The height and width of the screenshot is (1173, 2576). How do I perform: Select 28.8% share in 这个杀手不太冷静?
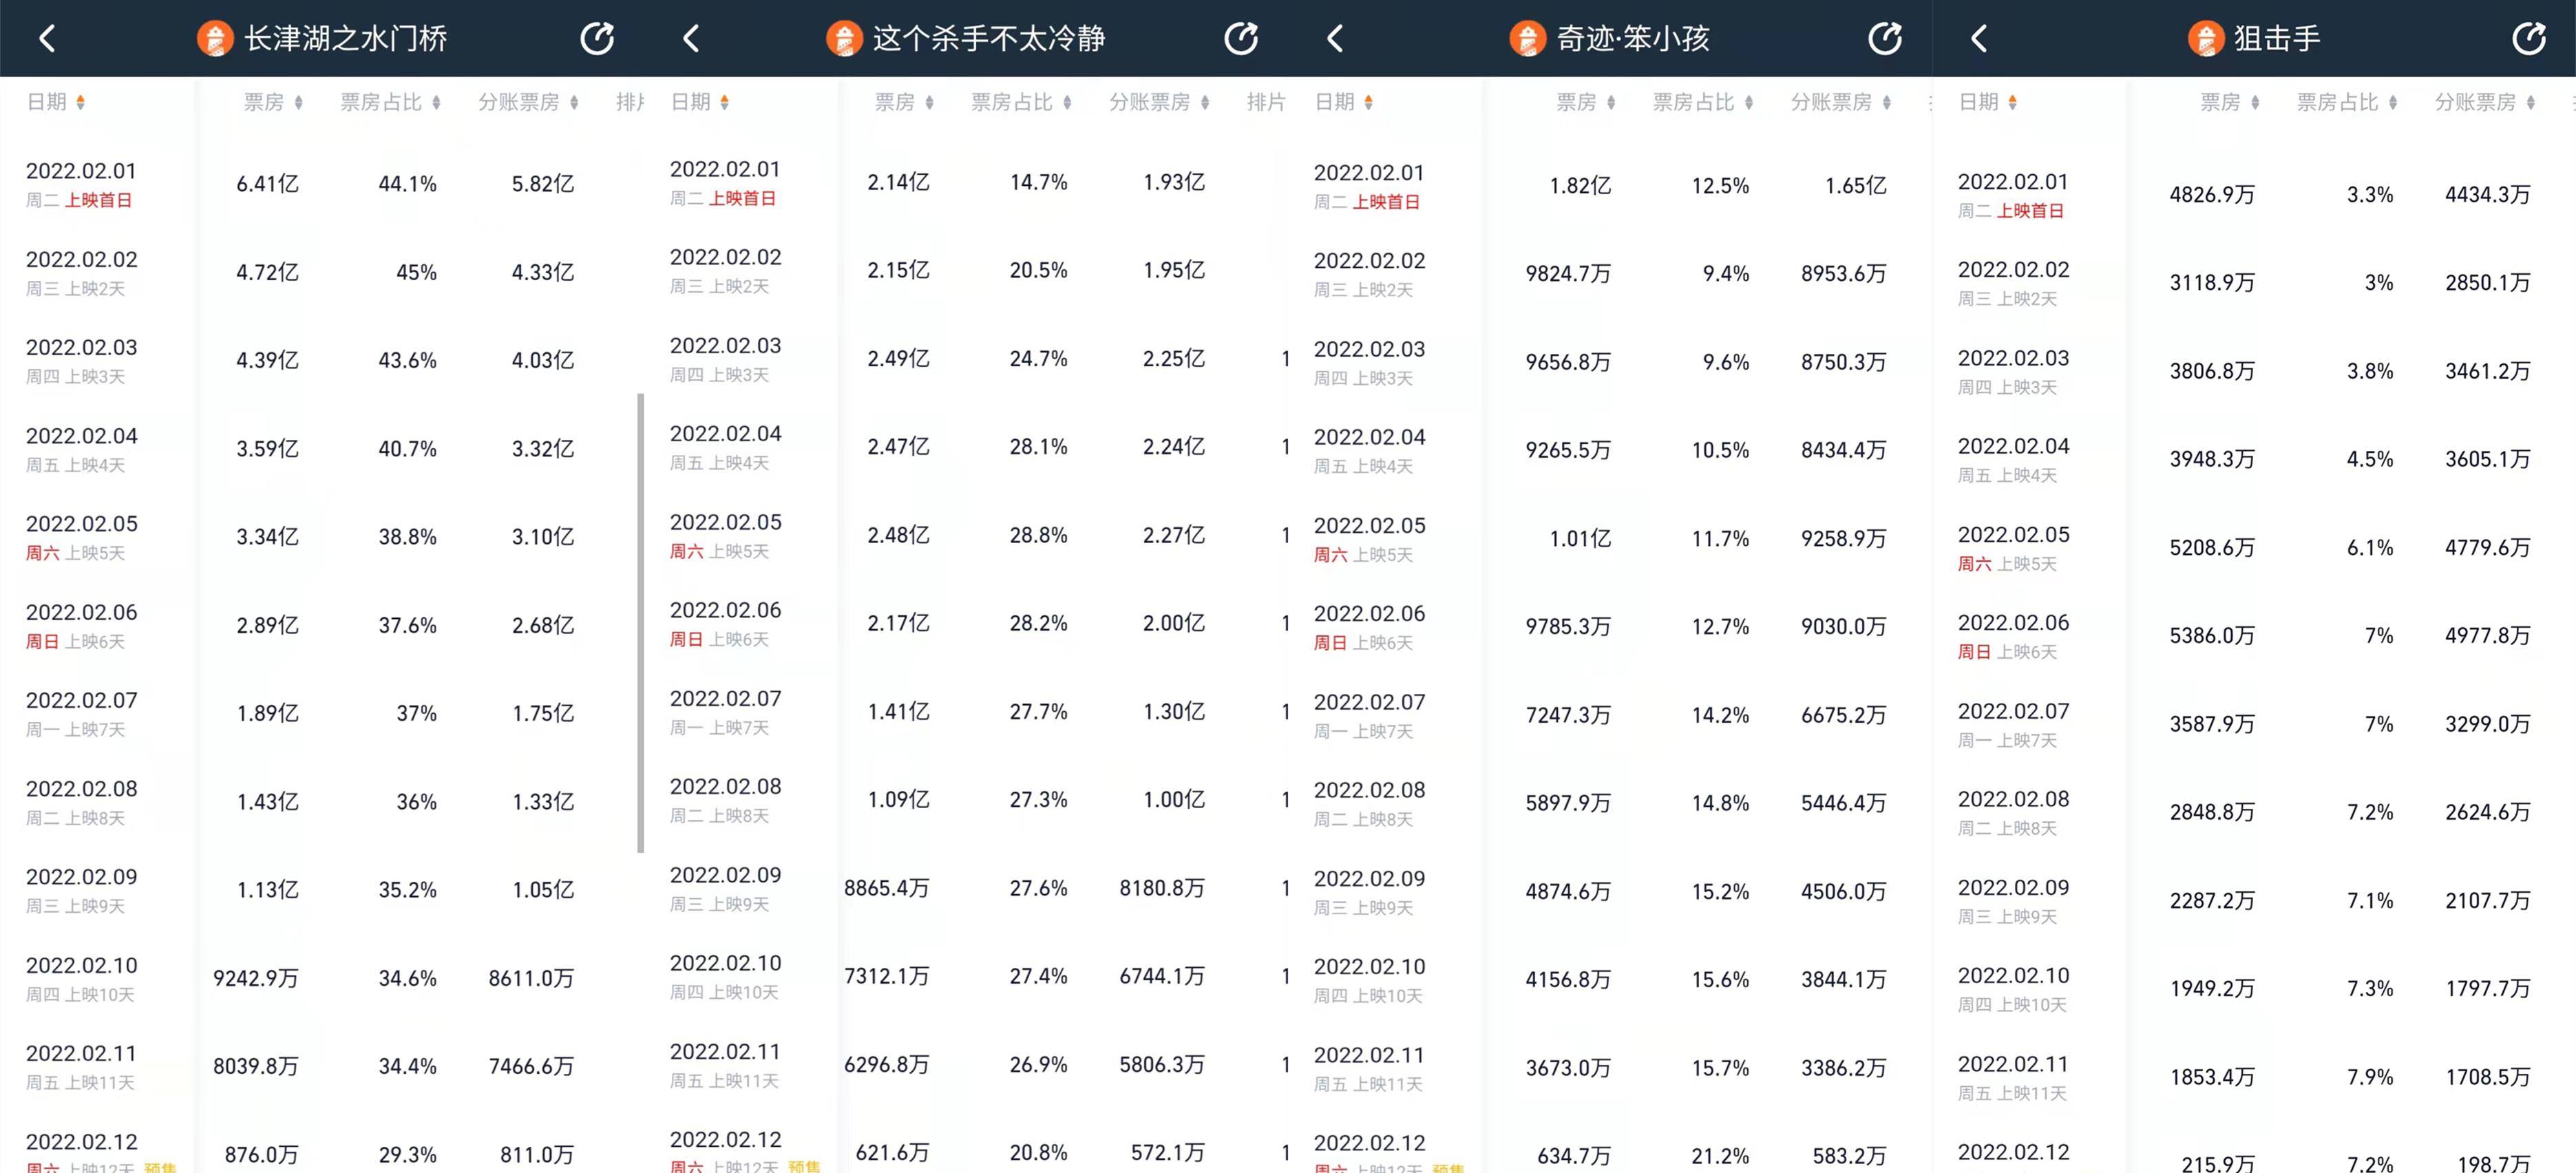1038,535
